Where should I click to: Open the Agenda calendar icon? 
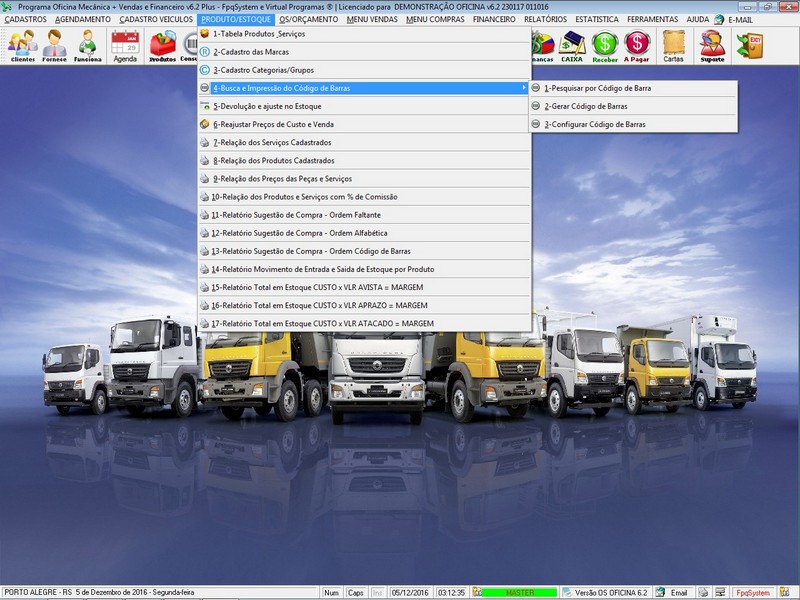click(x=125, y=45)
